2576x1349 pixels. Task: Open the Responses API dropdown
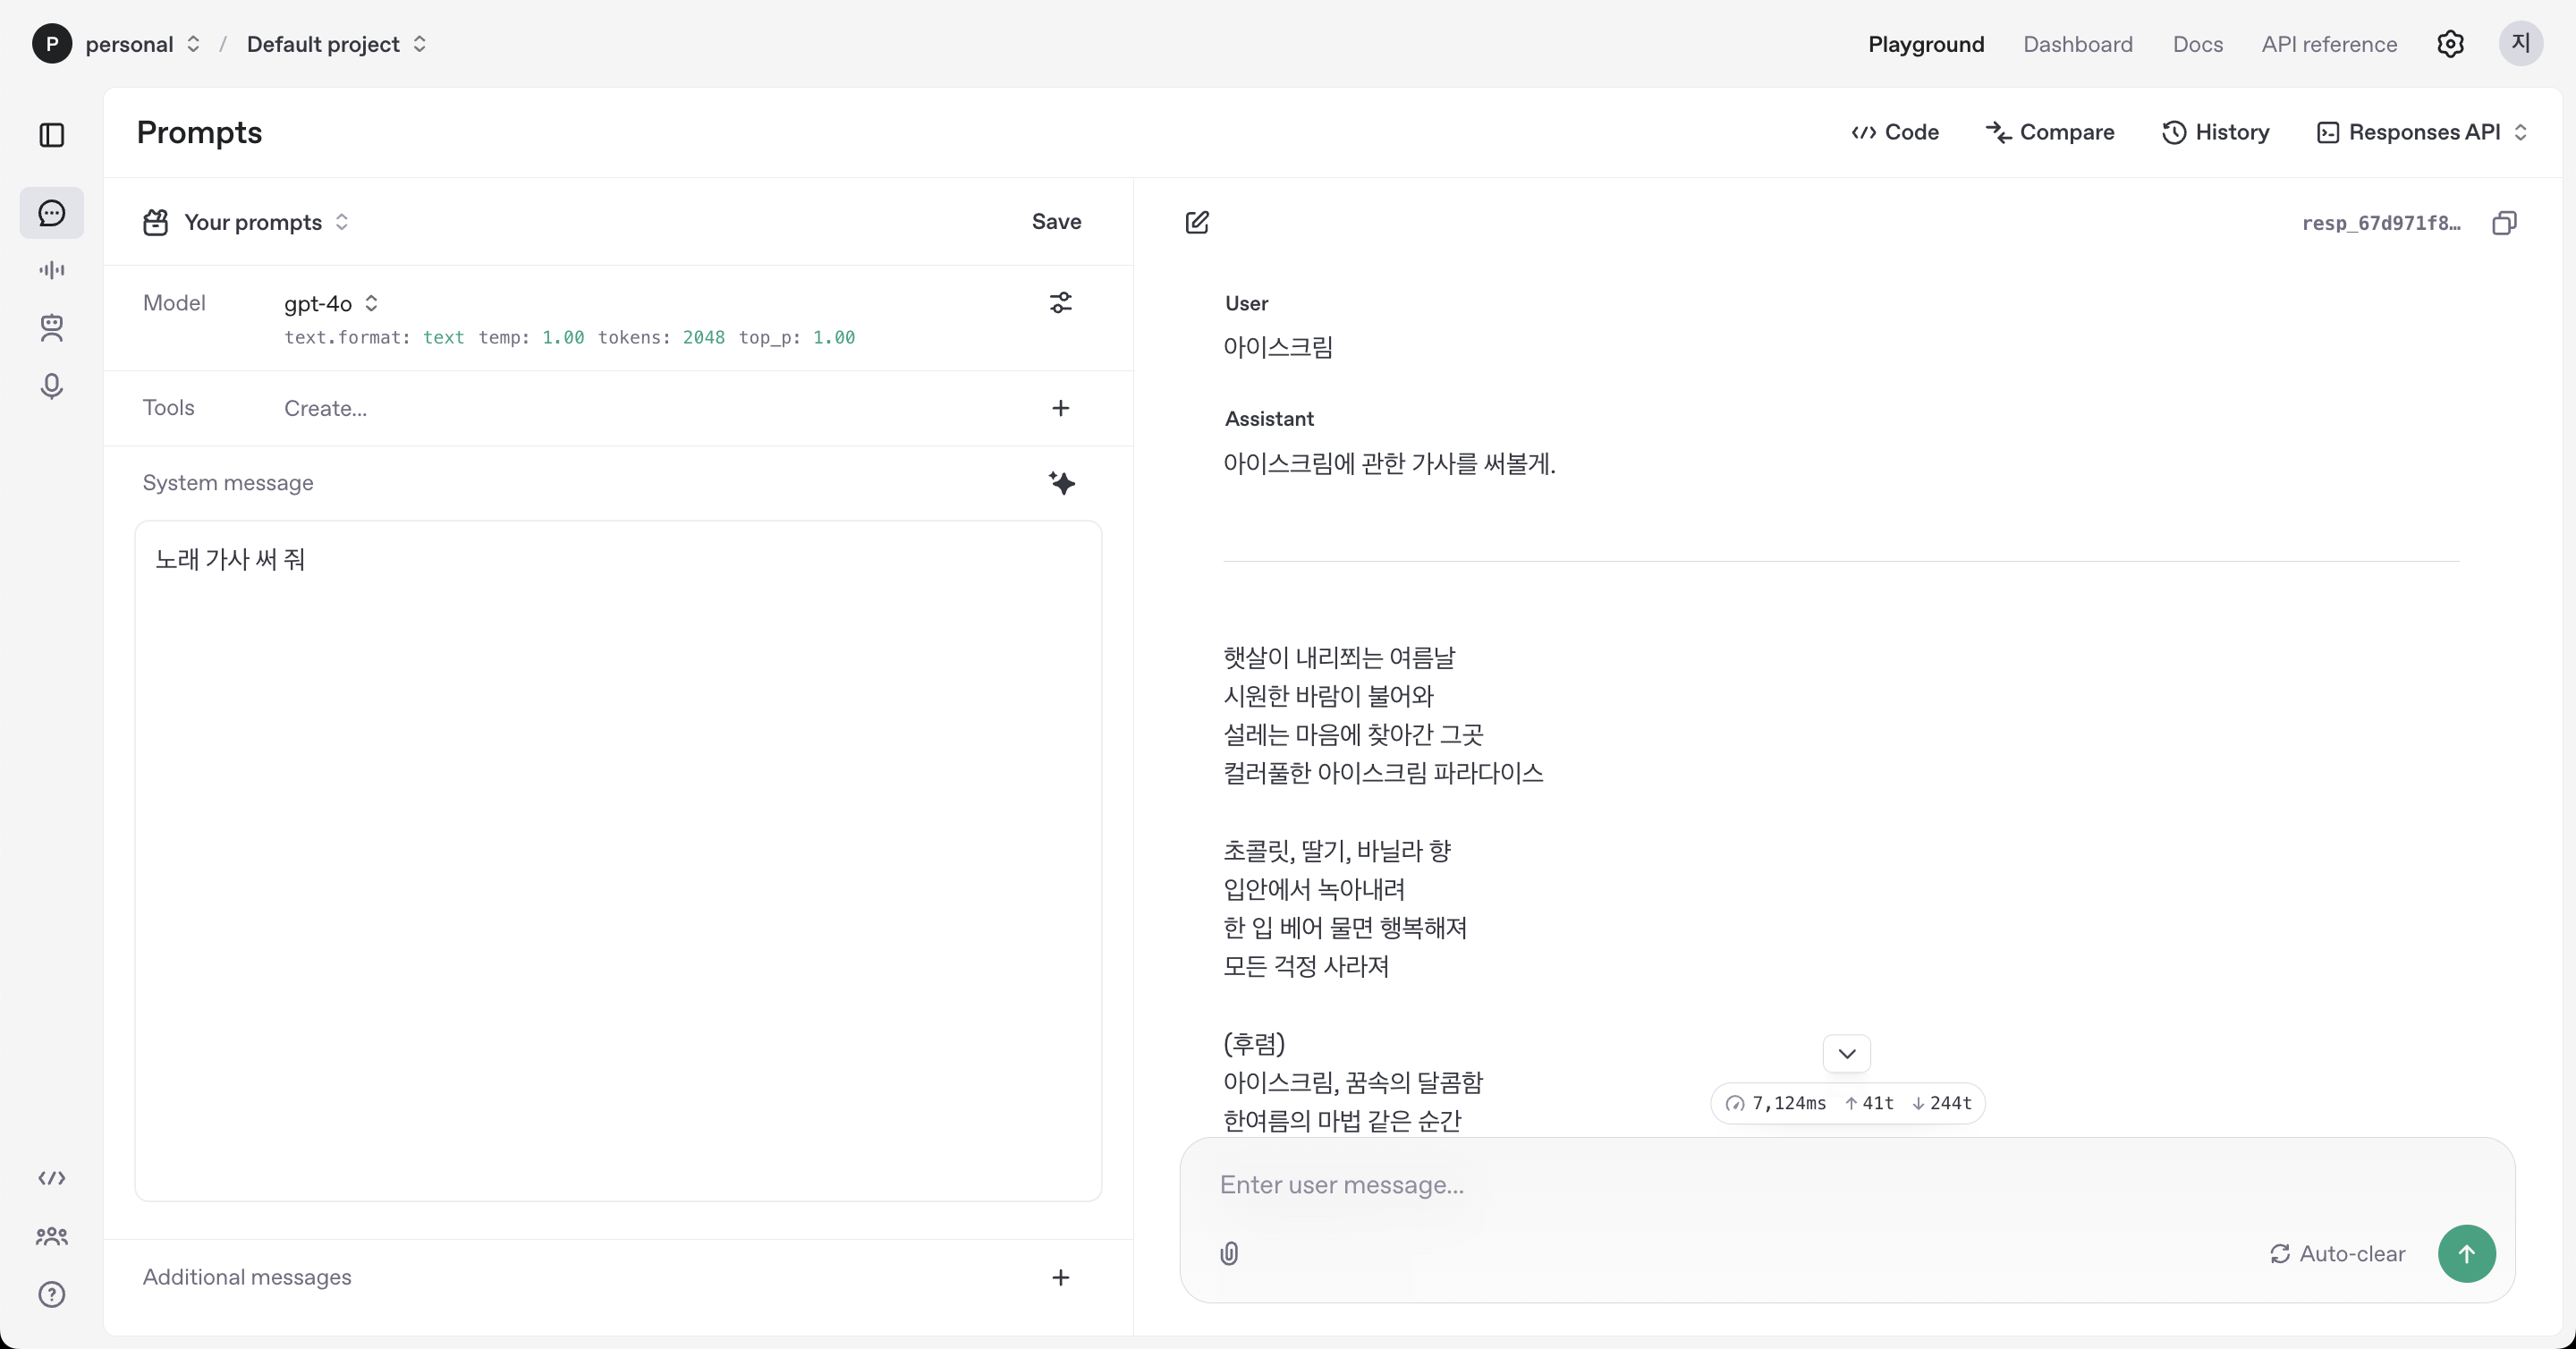click(x=2423, y=132)
